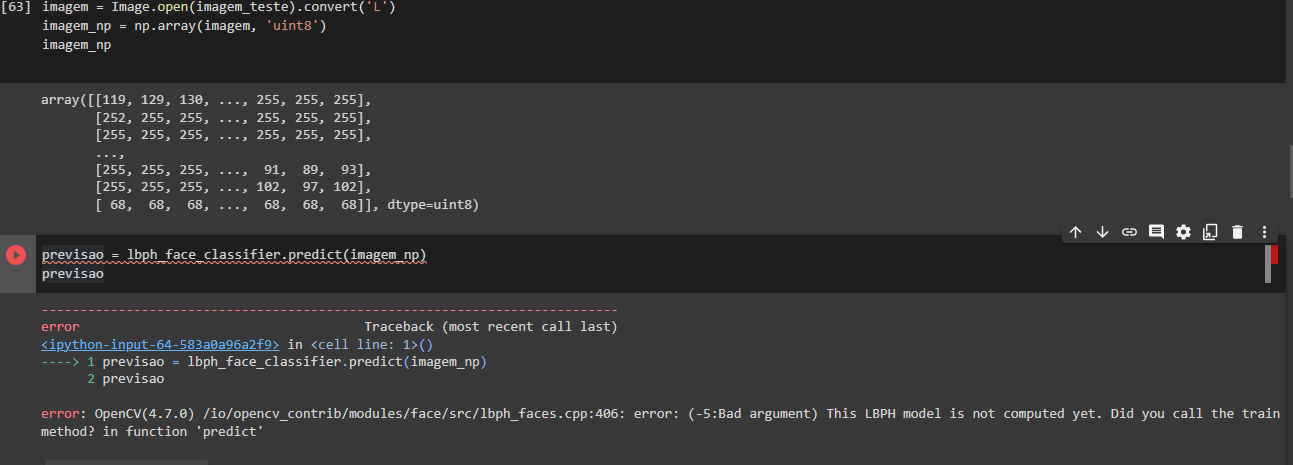The width and height of the screenshot is (1293, 465).
Task: Click the [63] execution count label
Action: 17,7
